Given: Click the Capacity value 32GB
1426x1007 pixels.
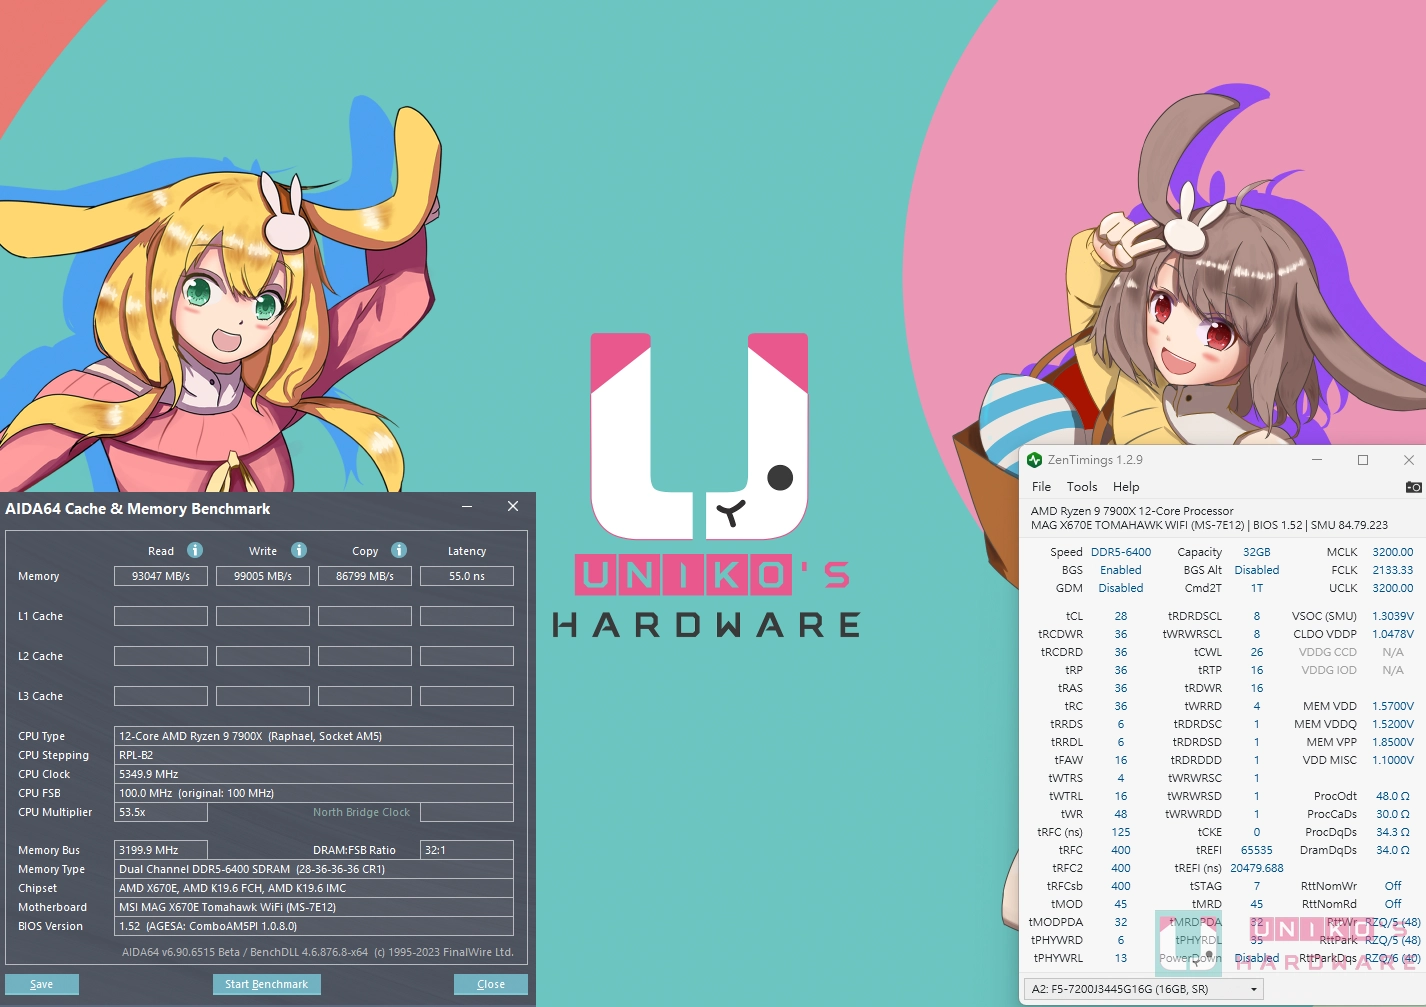Looking at the screenshot, I should point(1257,552).
